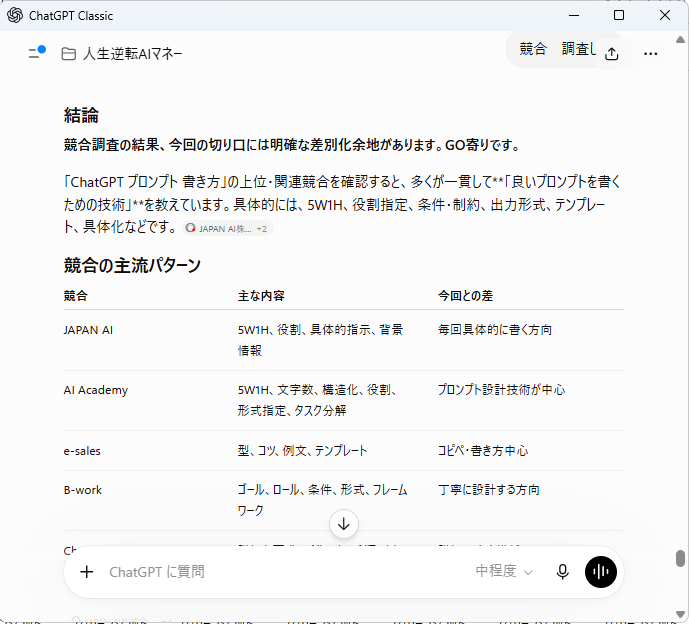Screen dimensions: 689x624
Task: Open the sidebar menu toggle
Action: (x=36, y=53)
